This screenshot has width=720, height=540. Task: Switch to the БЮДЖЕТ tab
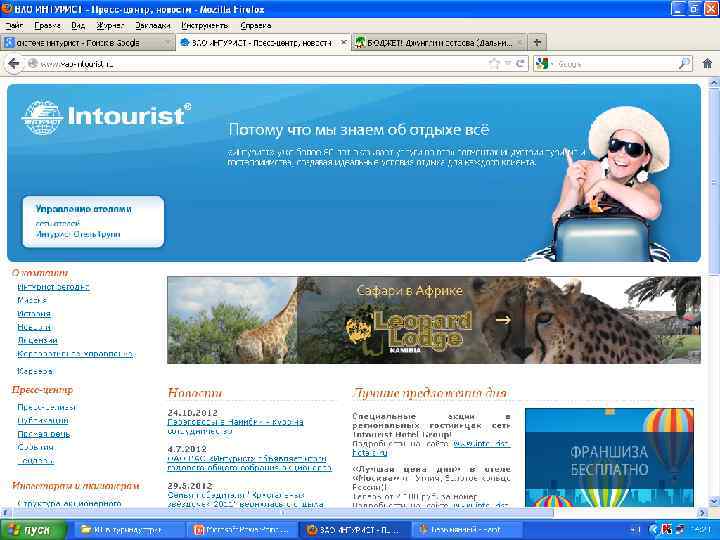tap(439, 42)
